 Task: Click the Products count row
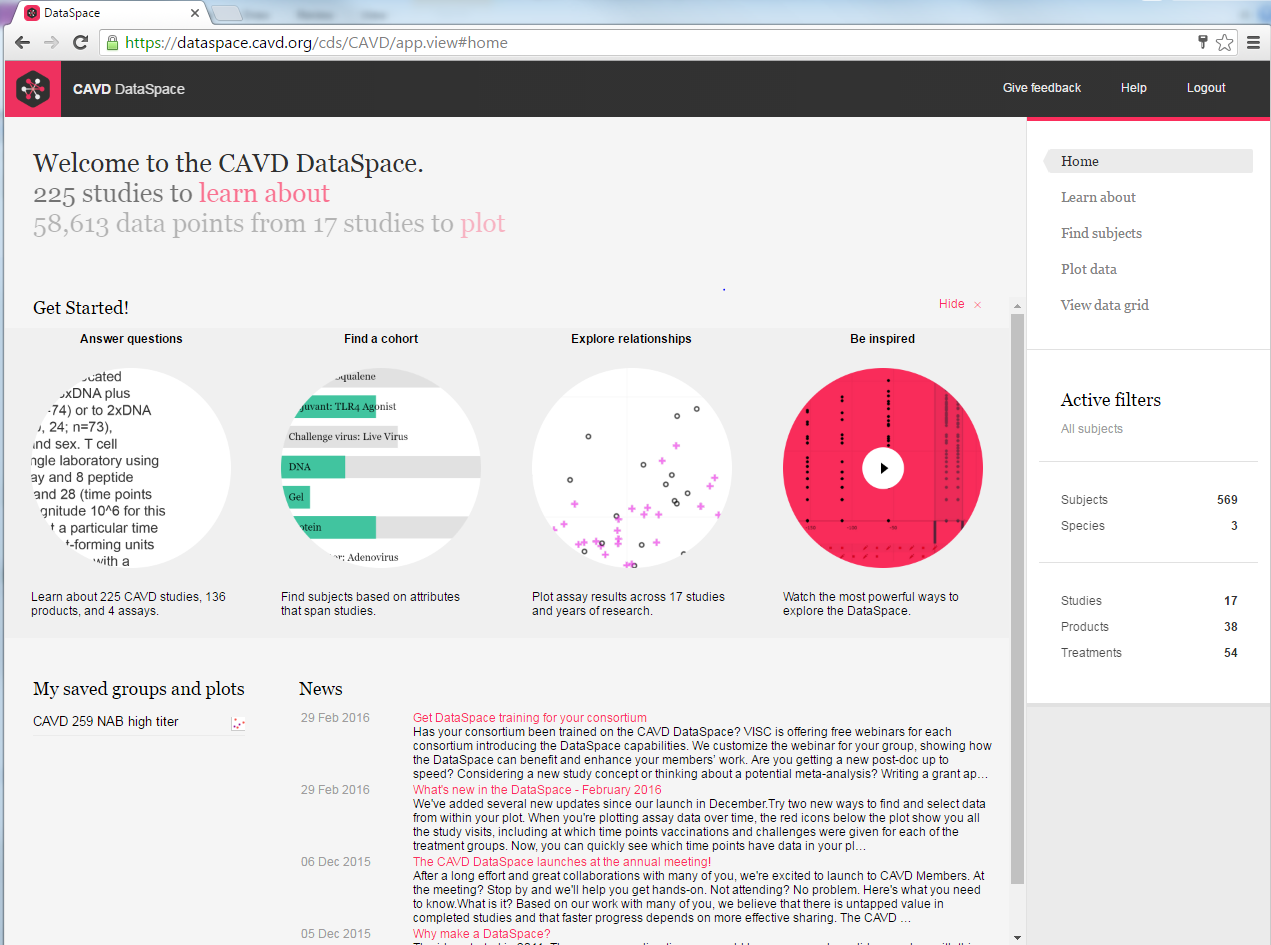[1149, 627]
